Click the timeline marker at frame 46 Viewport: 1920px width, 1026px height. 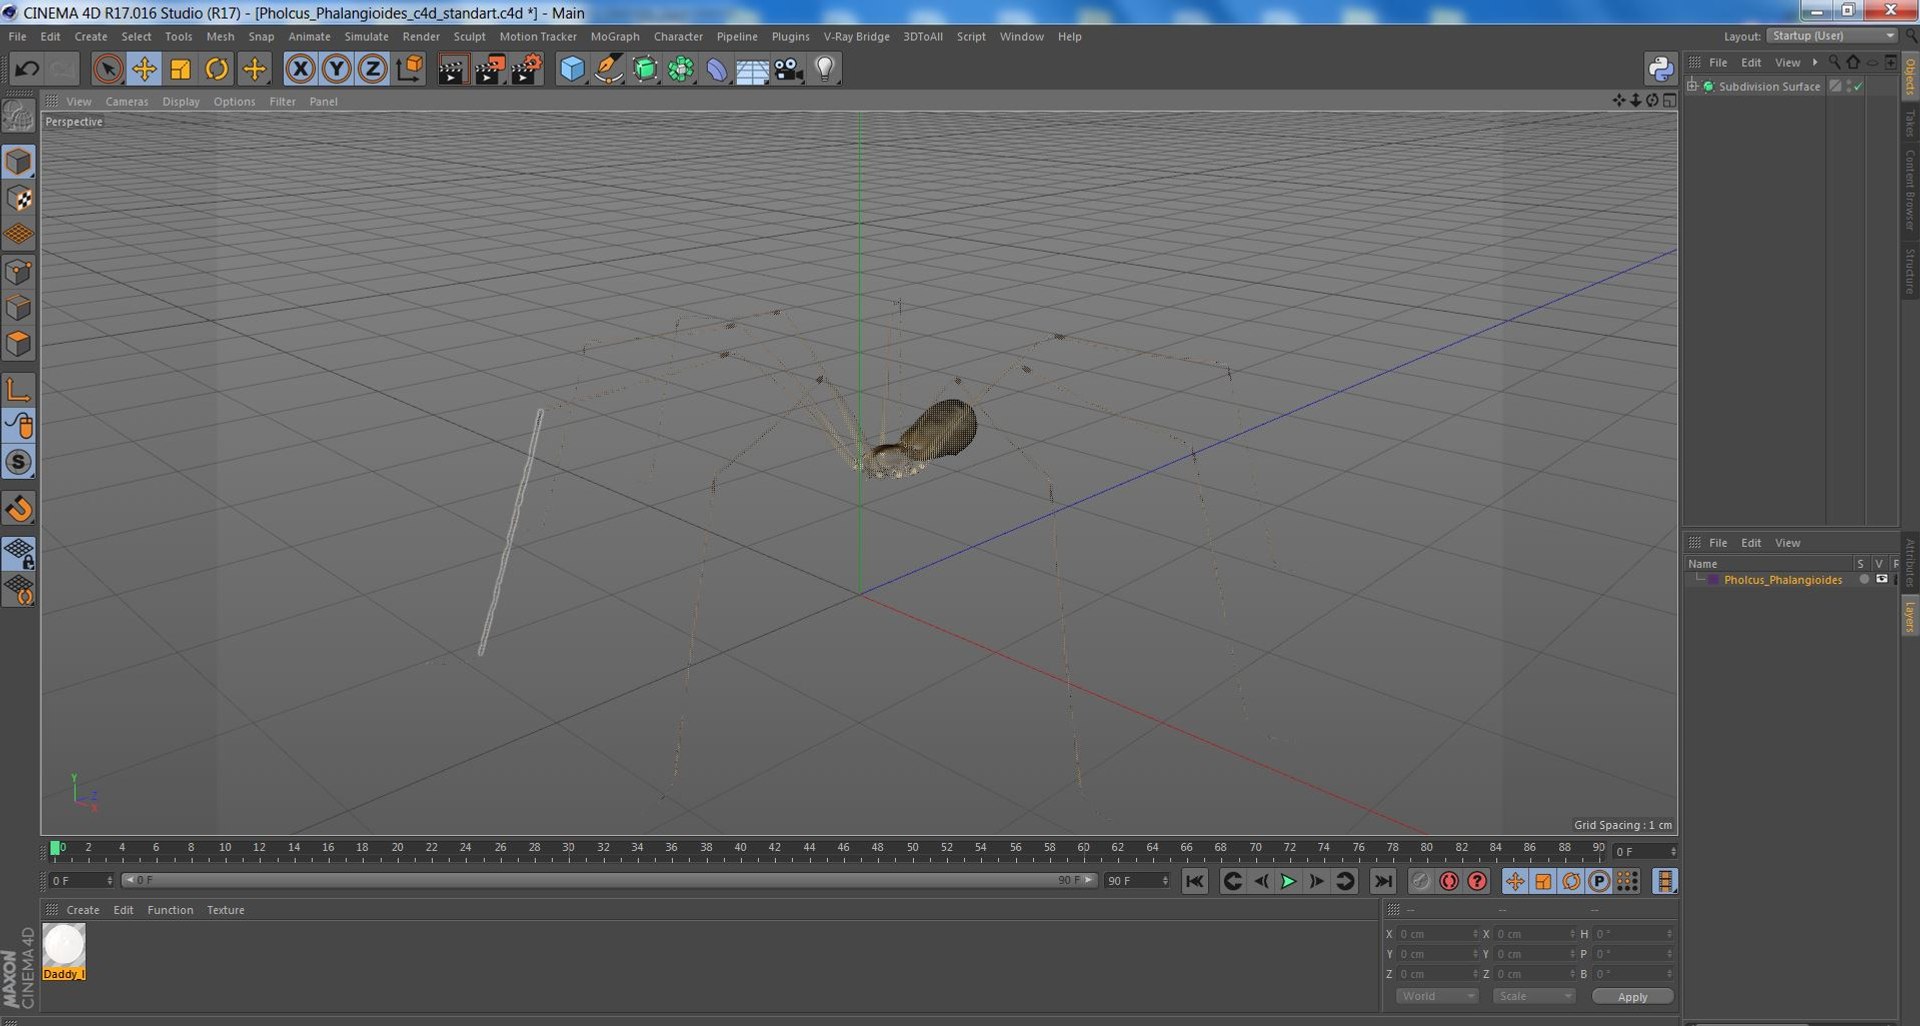click(x=843, y=848)
